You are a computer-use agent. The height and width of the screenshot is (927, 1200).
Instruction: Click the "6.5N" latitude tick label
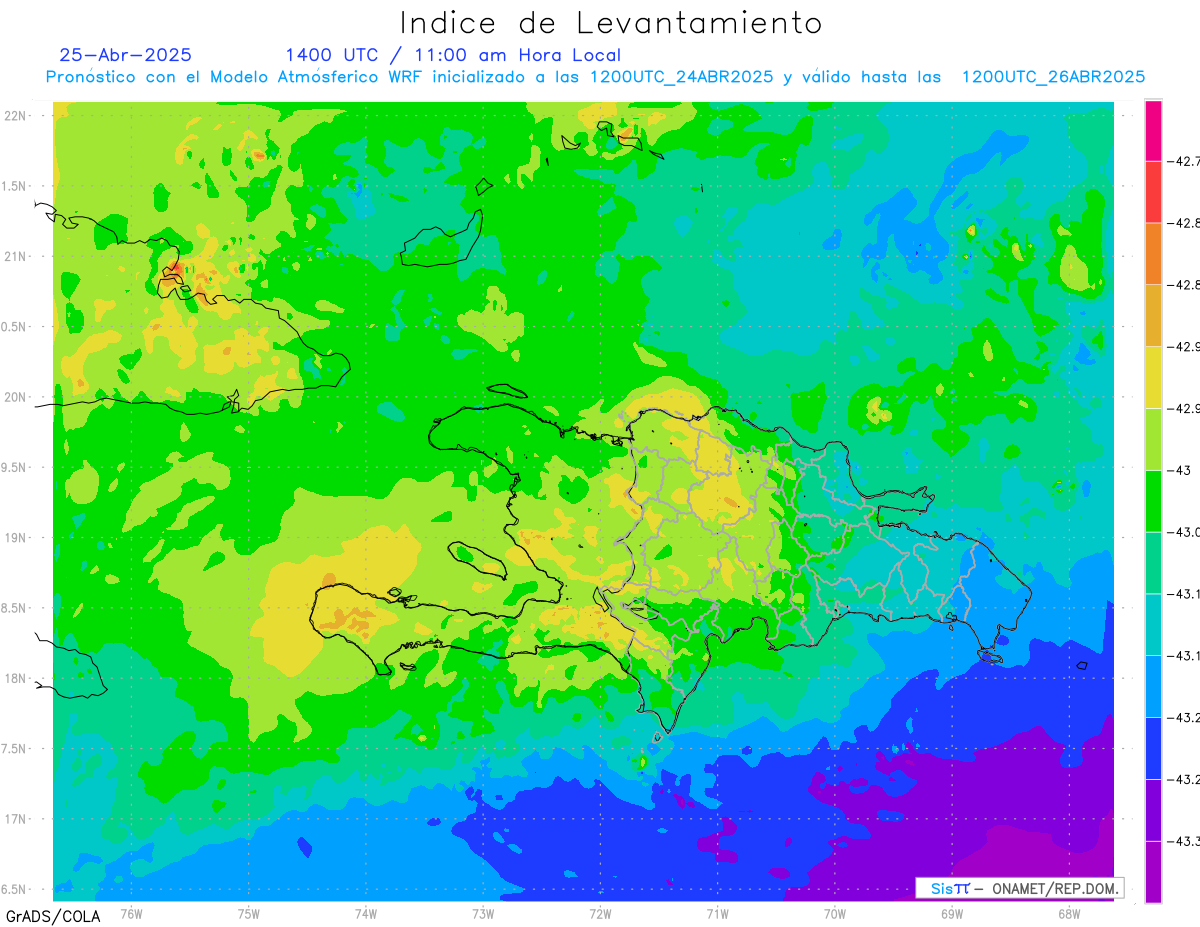[x=15, y=890]
